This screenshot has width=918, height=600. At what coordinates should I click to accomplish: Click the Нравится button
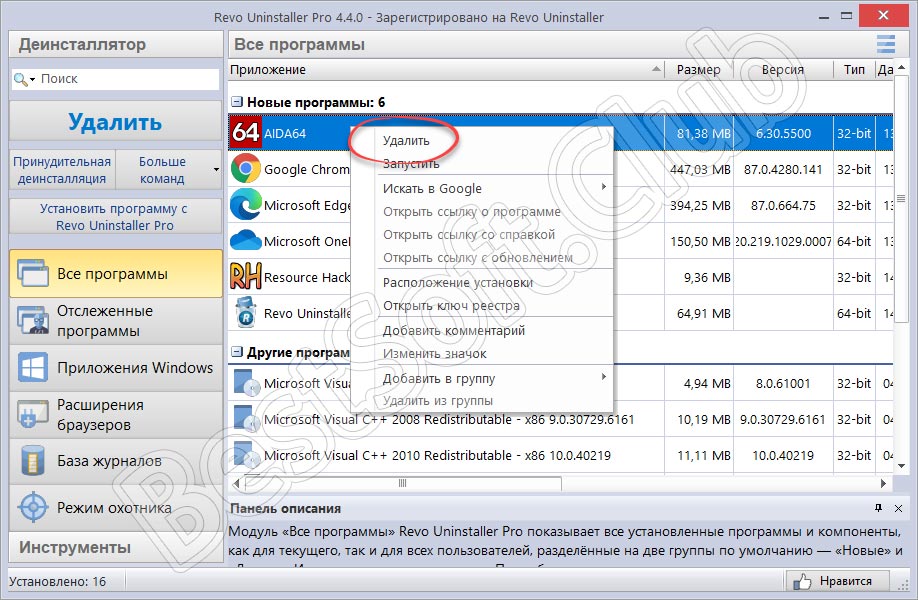[x=837, y=581]
